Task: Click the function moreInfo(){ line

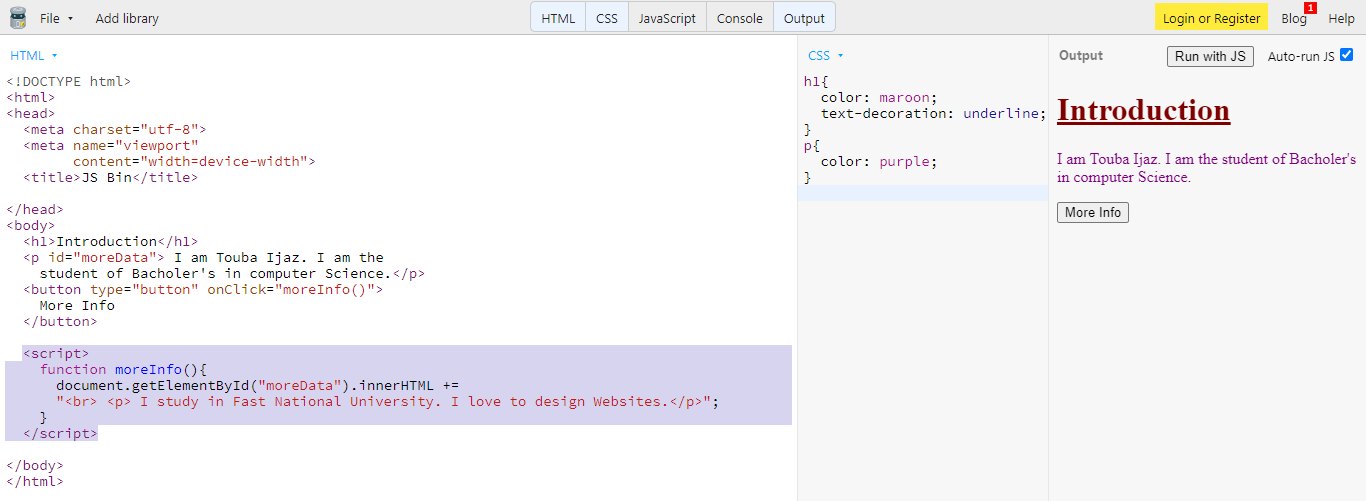Action: point(123,369)
